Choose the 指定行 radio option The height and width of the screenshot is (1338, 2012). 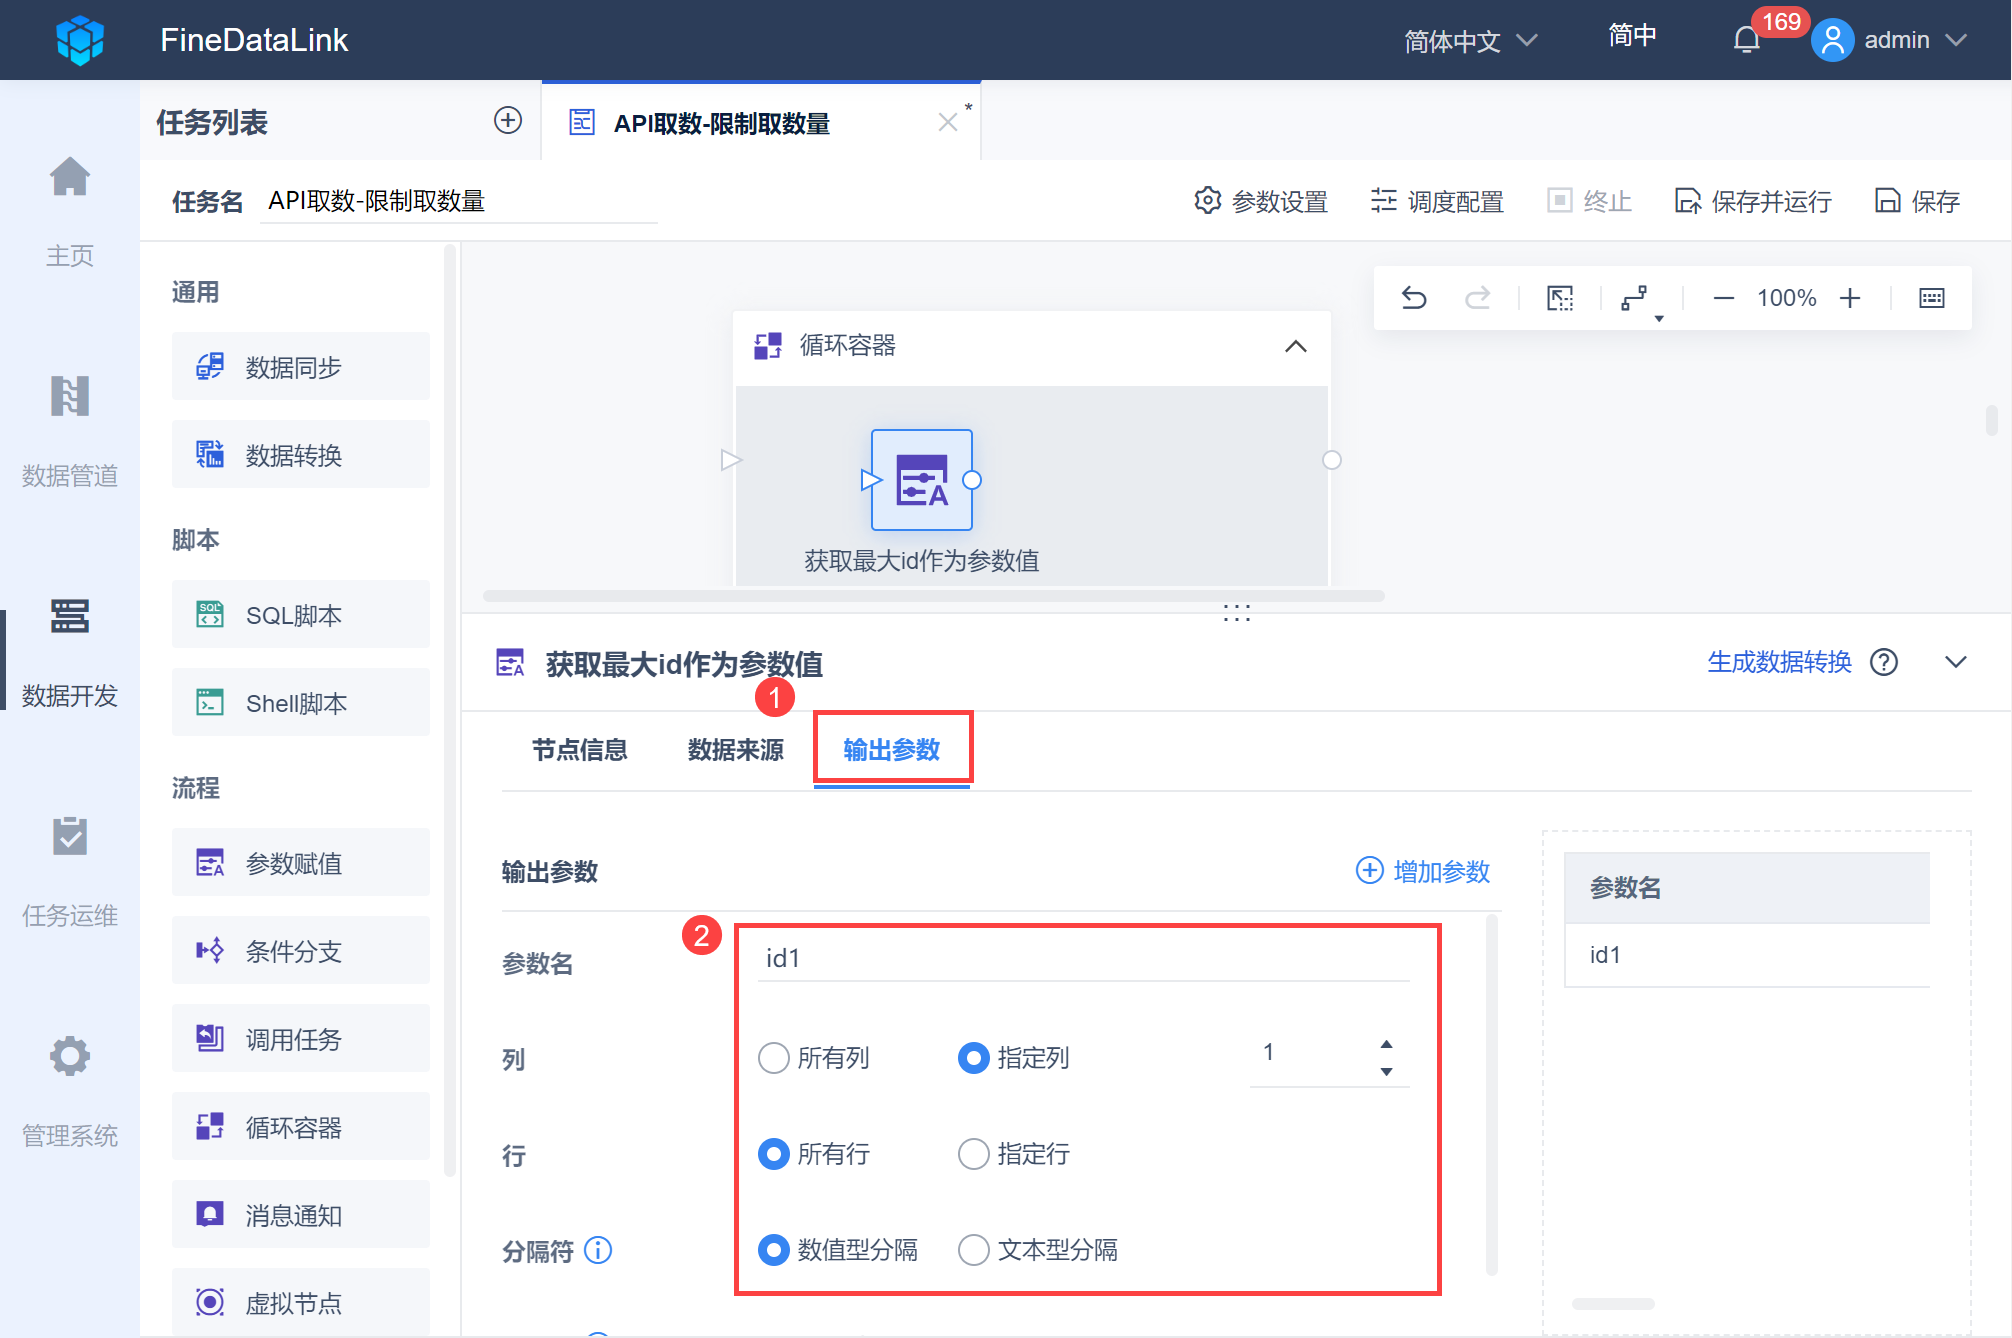point(974,1154)
